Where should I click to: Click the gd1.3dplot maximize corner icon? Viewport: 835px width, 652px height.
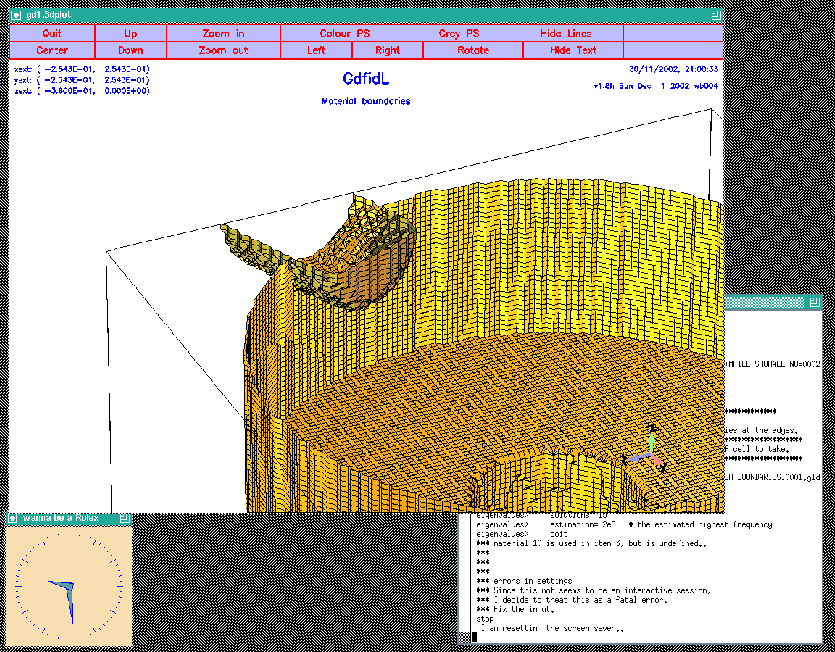point(716,15)
